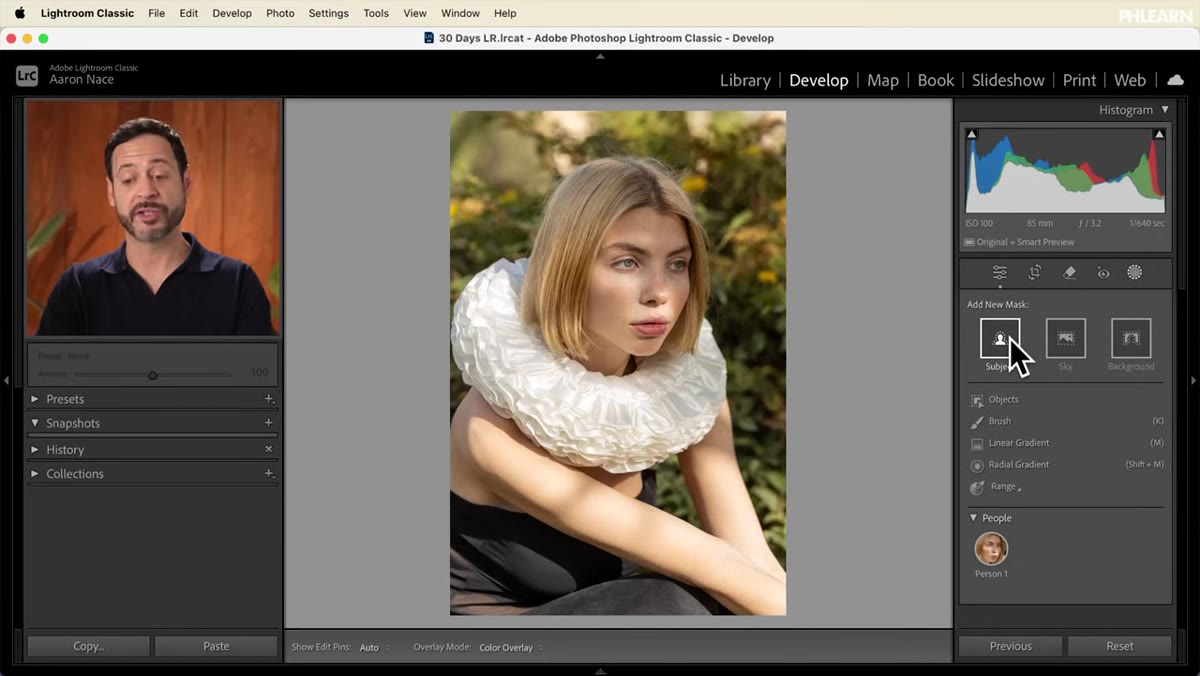The image size is (1200, 676).
Task: Click the Original + Smart Preview status
Action: [x=1019, y=242]
